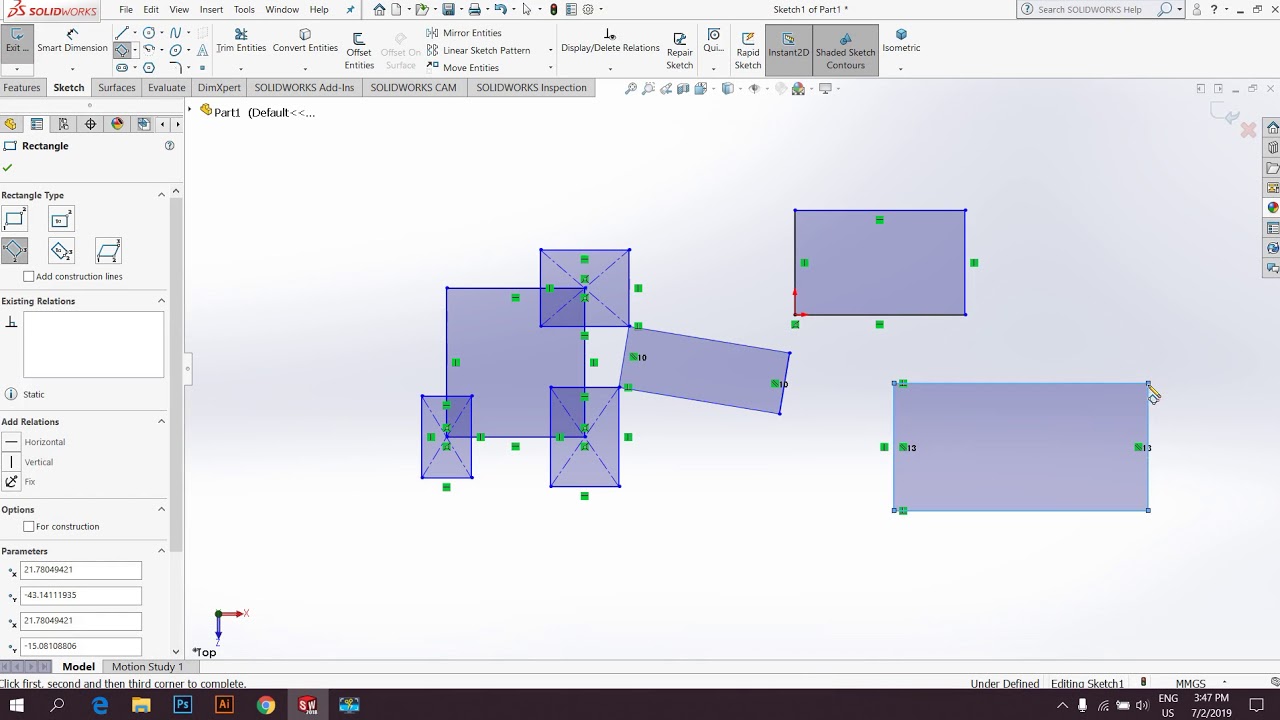The width and height of the screenshot is (1280, 720).
Task: Enable Add construction lines checkbox
Action: tap(29, 277)
